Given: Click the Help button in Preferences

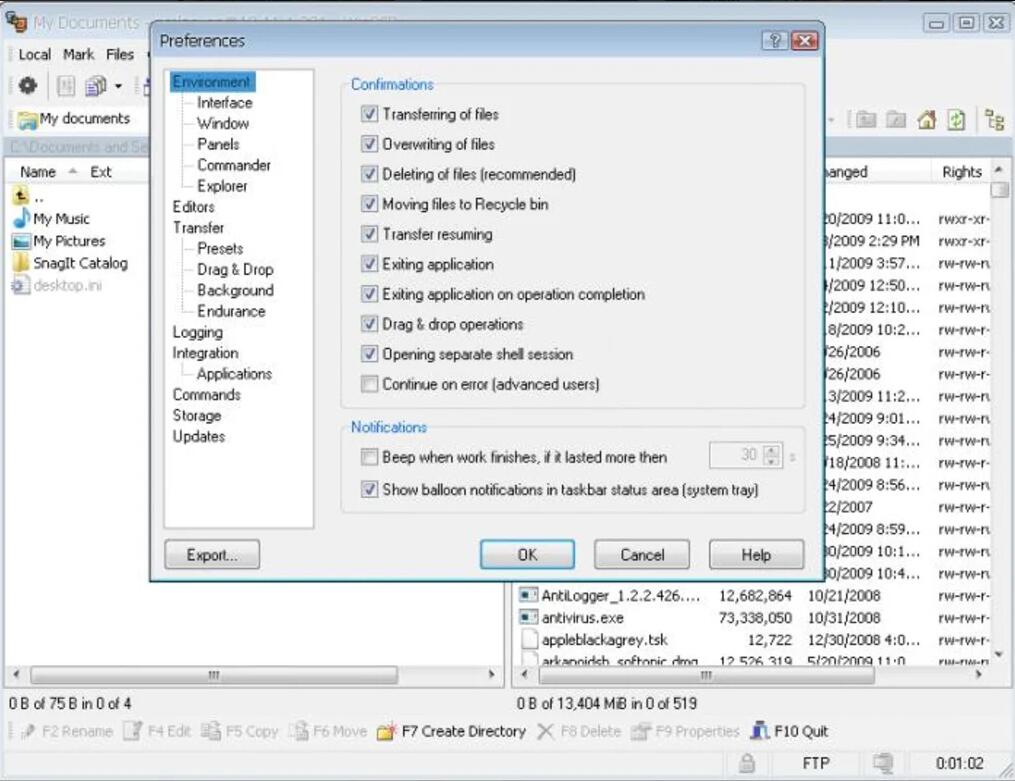Looking at the screenshot, I should [x=755, y=554].
